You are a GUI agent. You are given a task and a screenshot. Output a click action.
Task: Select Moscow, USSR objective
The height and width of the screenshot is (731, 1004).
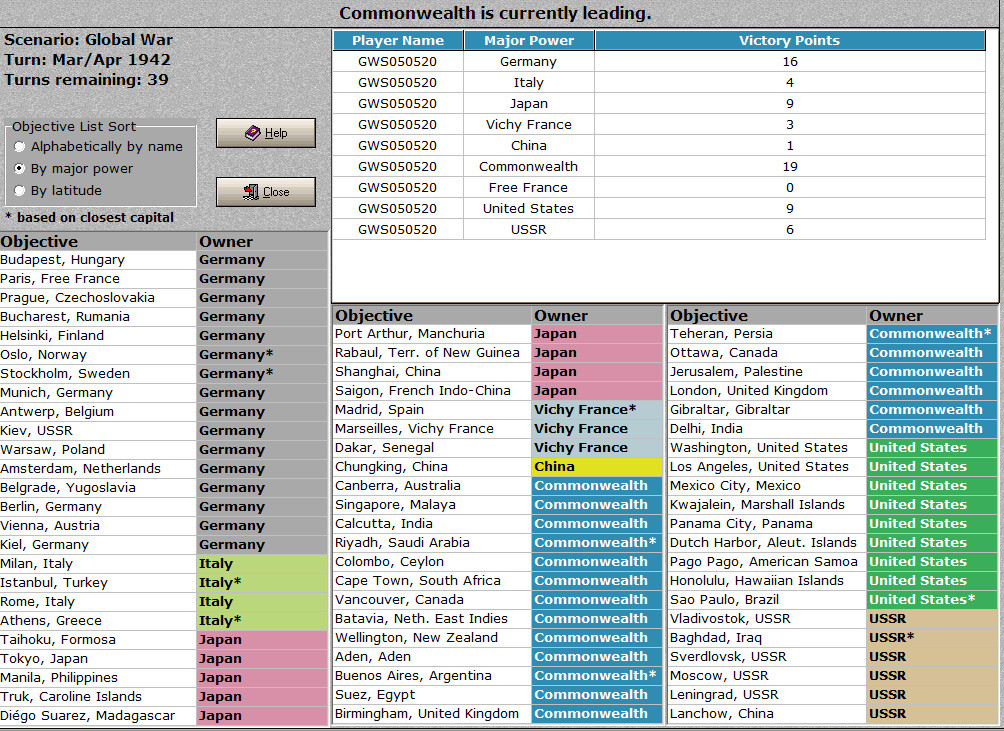point(767,675)
